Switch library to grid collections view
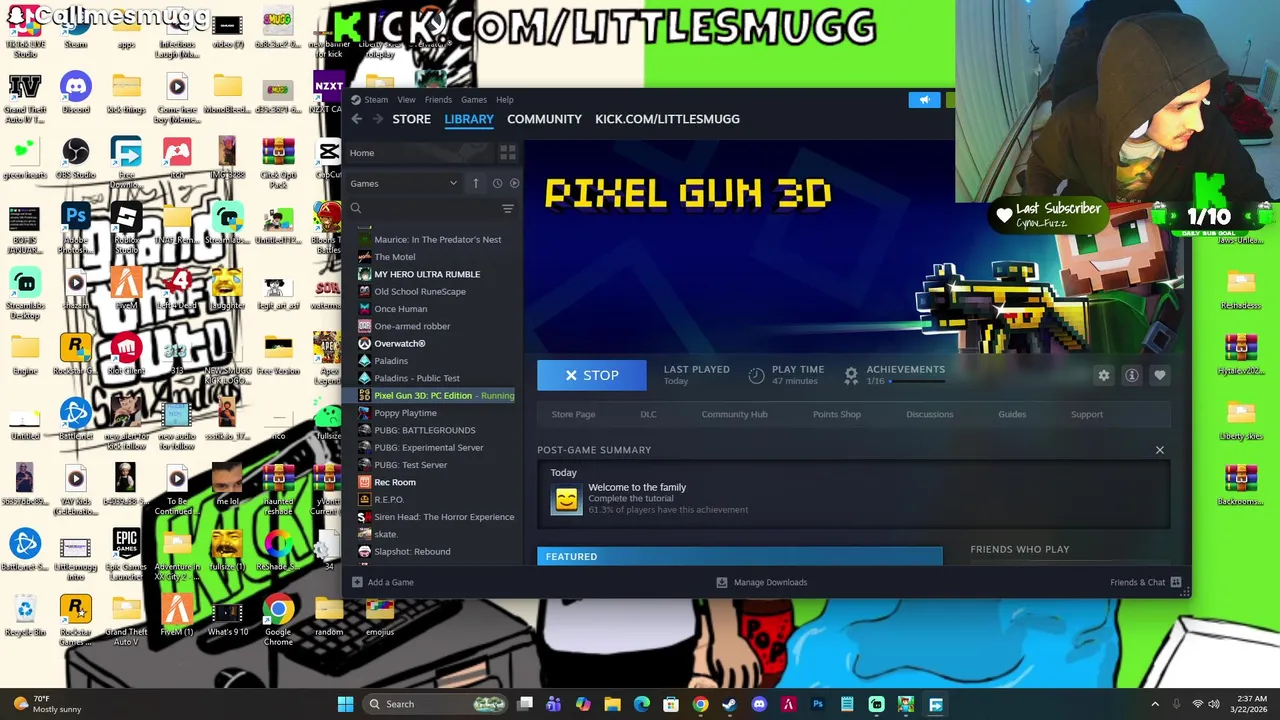This screenshot has height=720, width=1280. click(x=508, y=153)
